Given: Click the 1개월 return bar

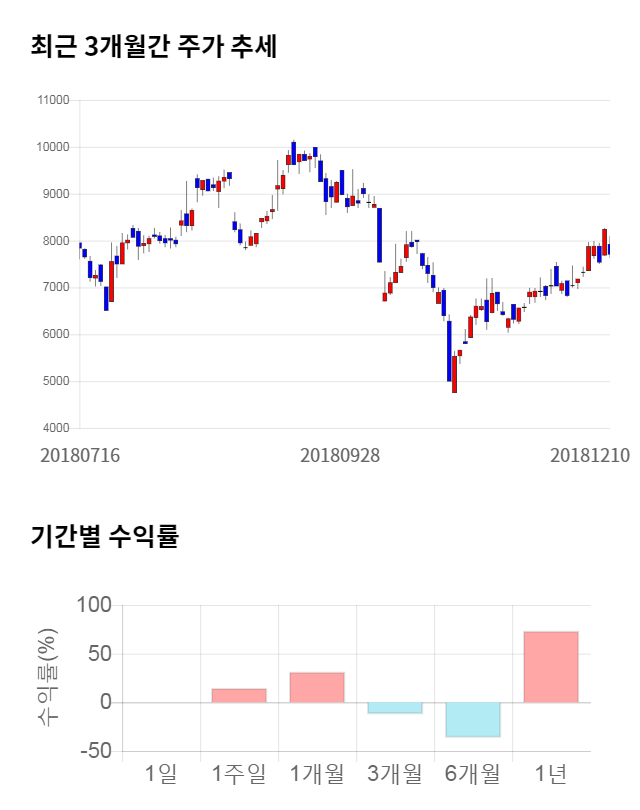Looking at the screenshot, I should [317, 687].
